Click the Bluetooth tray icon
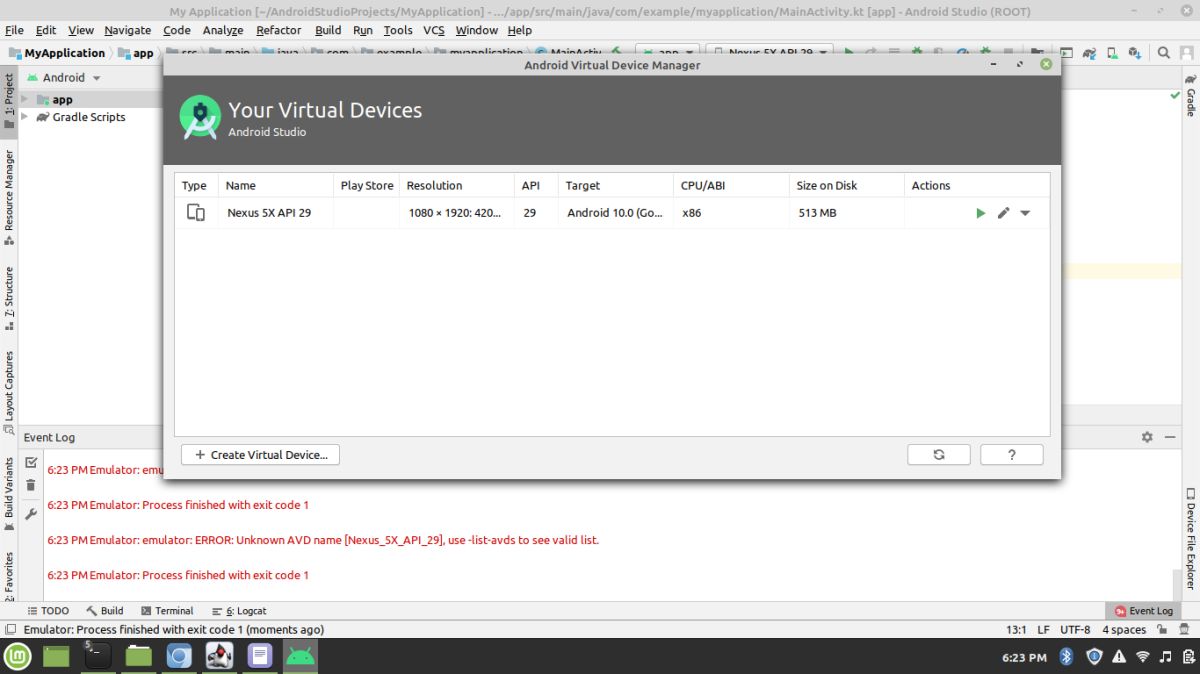The height and width of the screenshot is (674, 1200). tap(1066, 657)
